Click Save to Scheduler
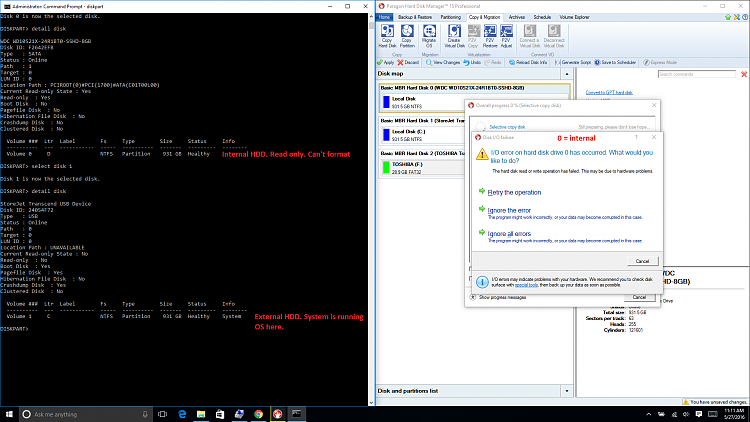Viewport: 750px width, 422px height. 615,63
